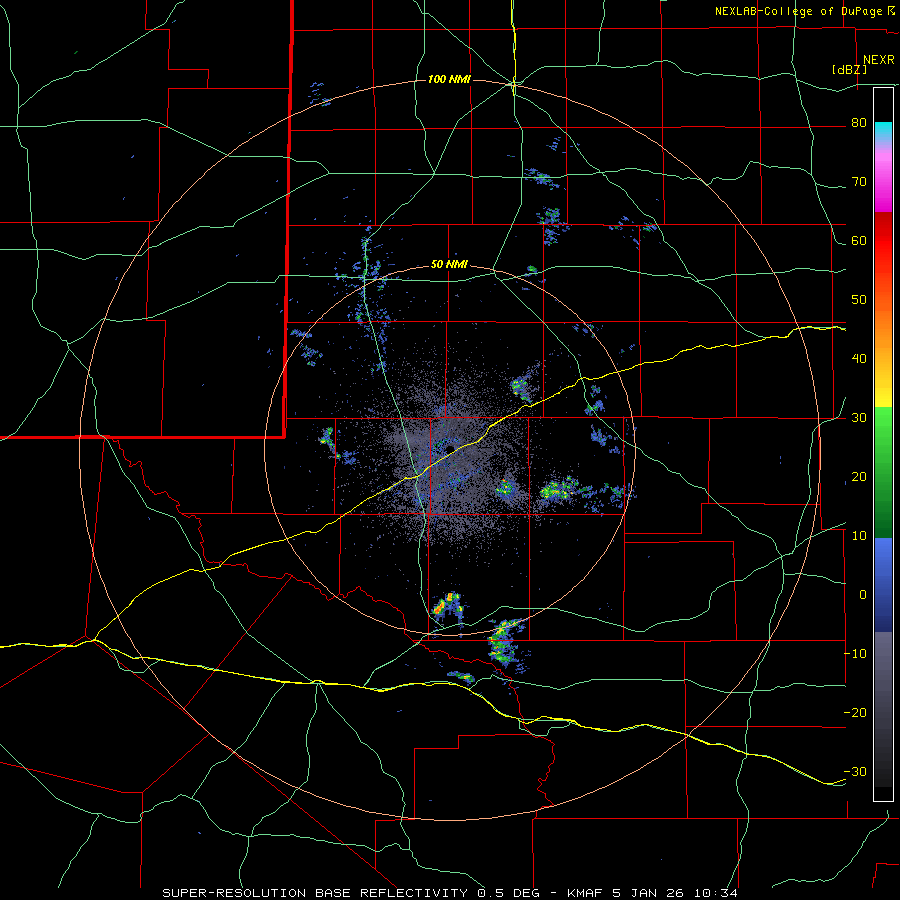Viewport: 900px width, 900px height.
Task: Click the cyan top segment of color bar
Action: pos(883,132)
